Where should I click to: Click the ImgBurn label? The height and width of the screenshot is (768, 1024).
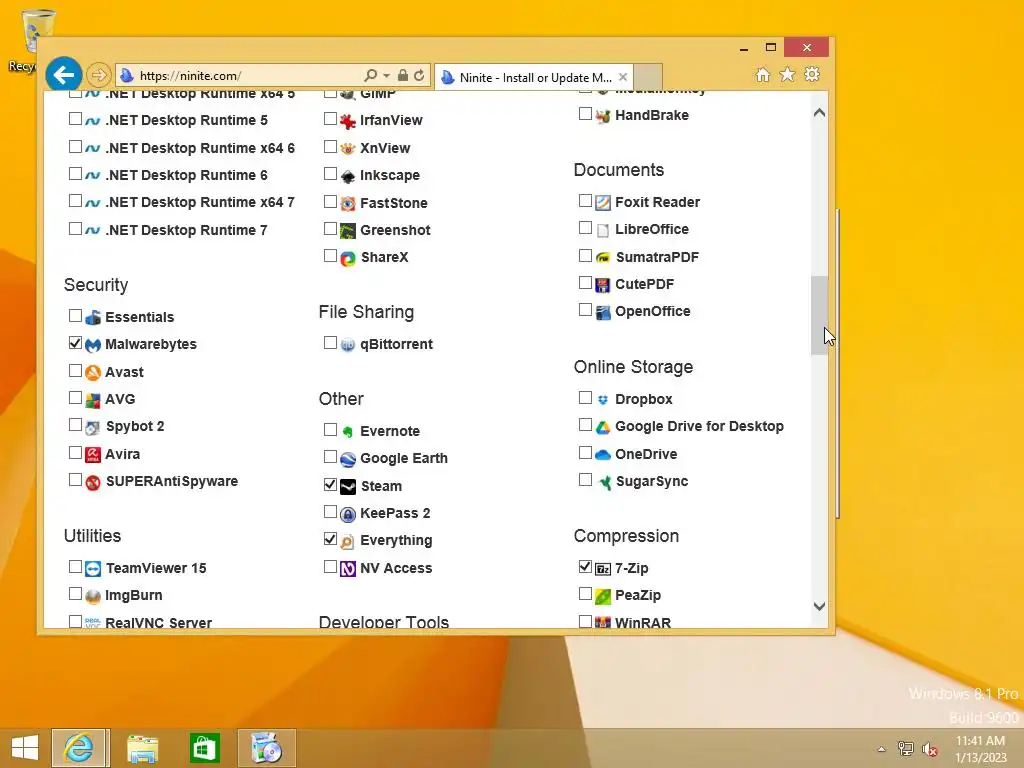tap(134, 596)
